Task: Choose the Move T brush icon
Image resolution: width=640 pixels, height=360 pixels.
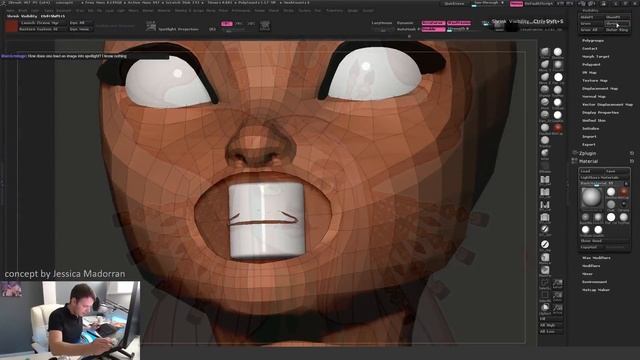Action: (545, 64)
